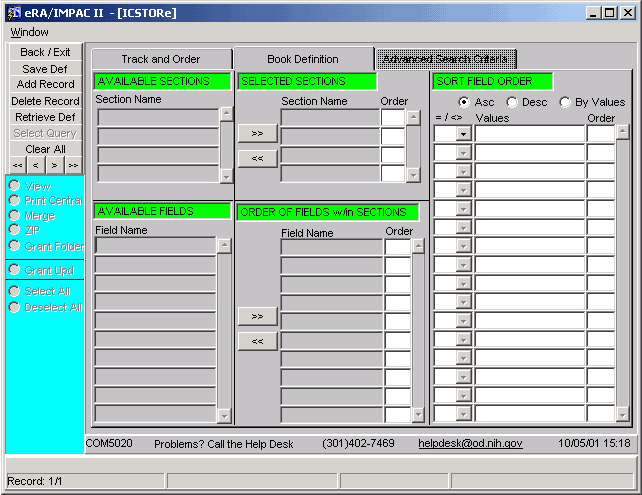
Task: Move section to Selected Sections with >> button
Action: [258, 133]
